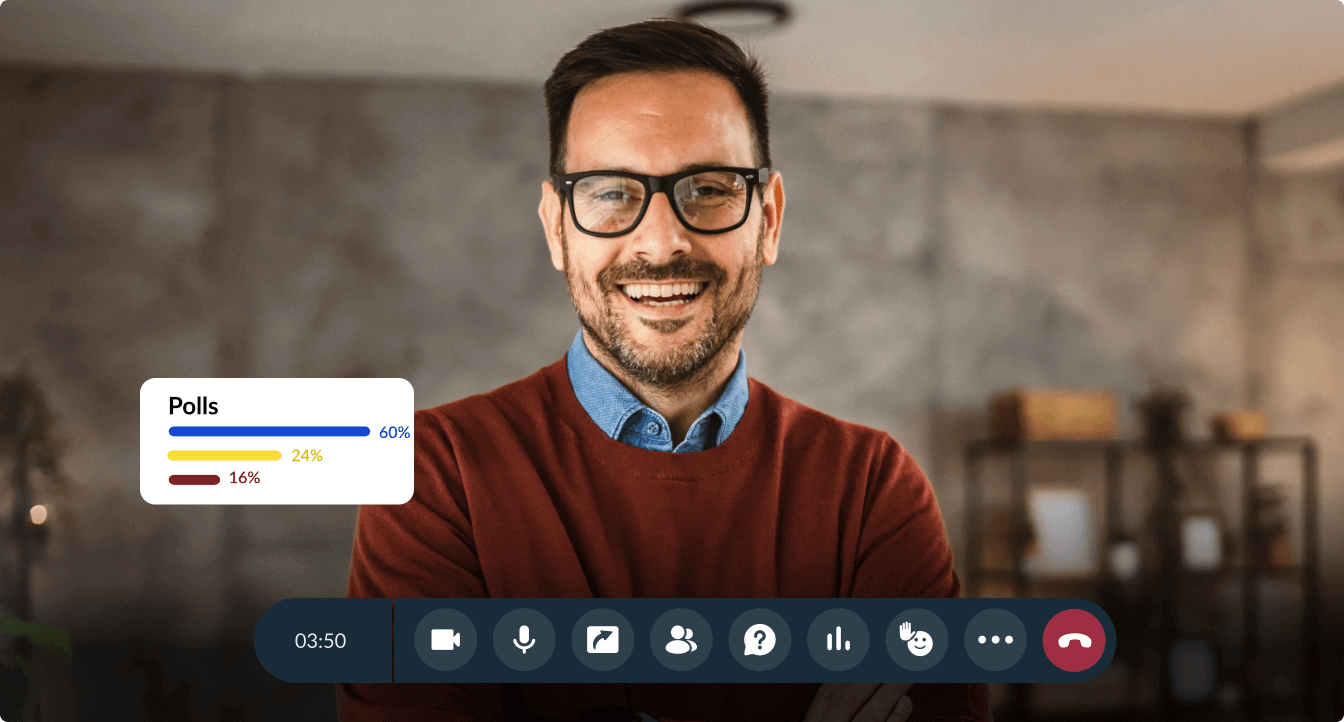Select the blue poll progress bar
The image size is (1344, 722).
tap(269, 432)
